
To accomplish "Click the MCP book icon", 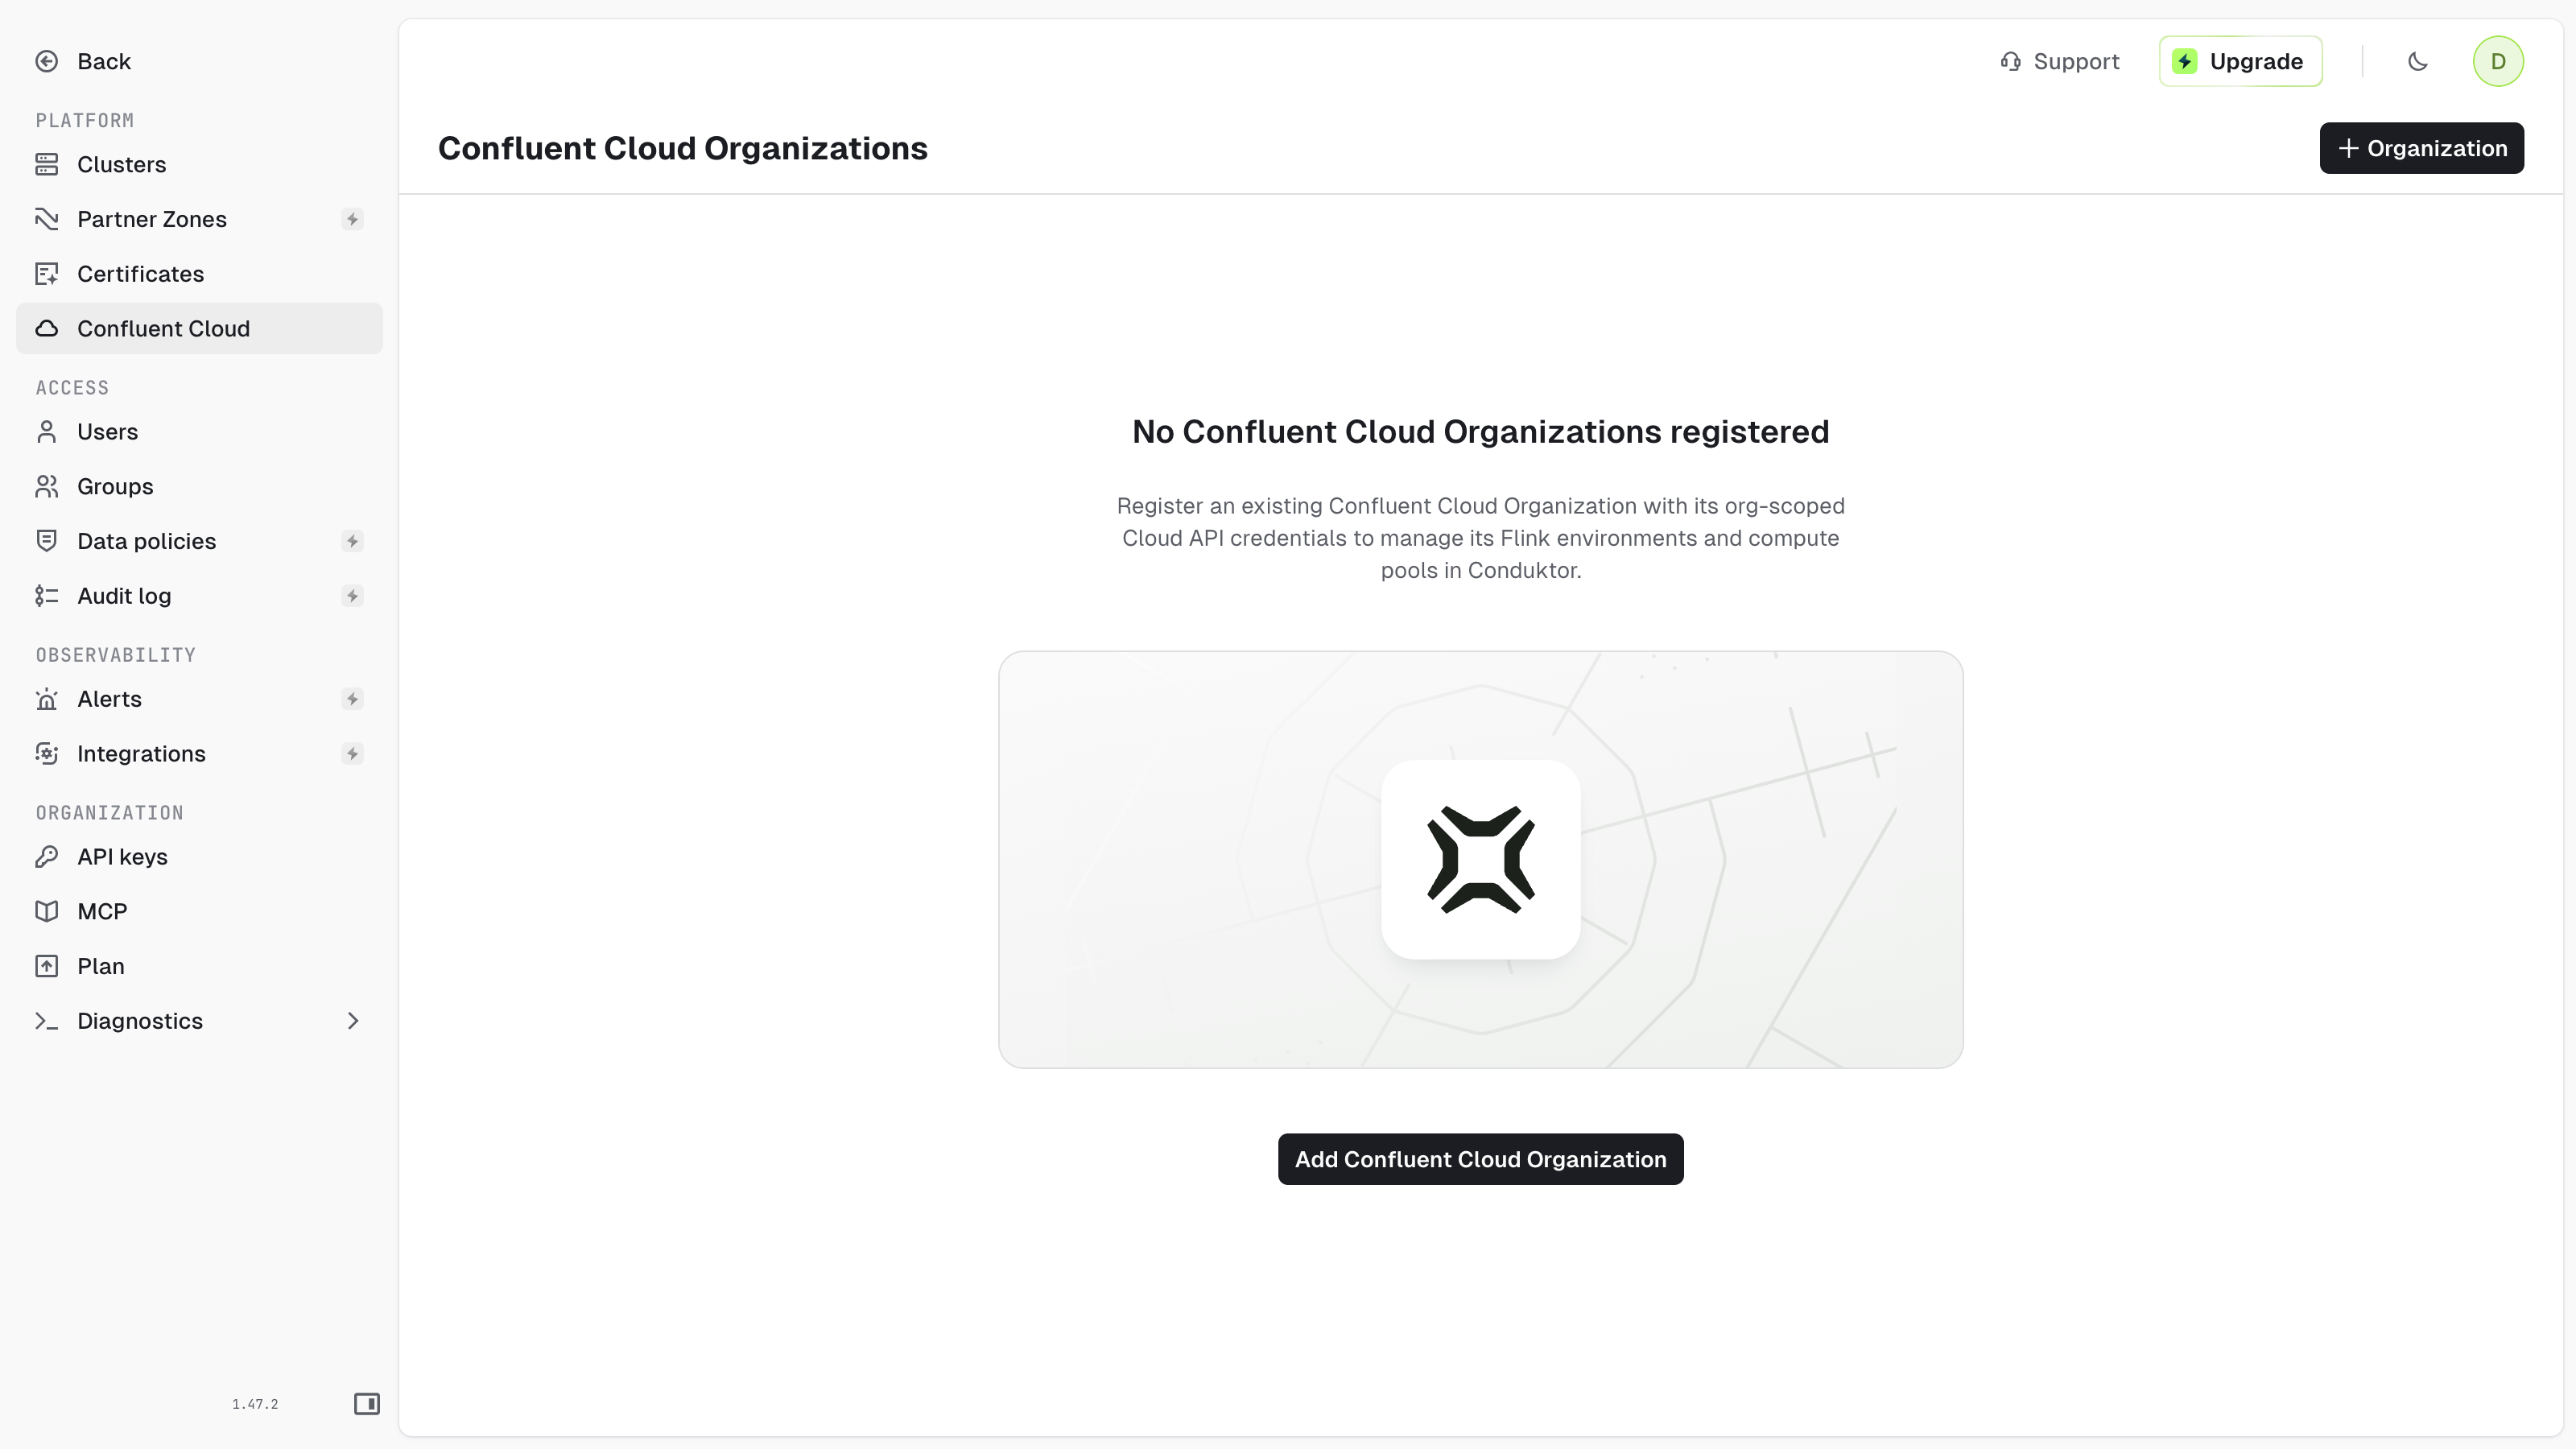I will click(x=47, y=912).
